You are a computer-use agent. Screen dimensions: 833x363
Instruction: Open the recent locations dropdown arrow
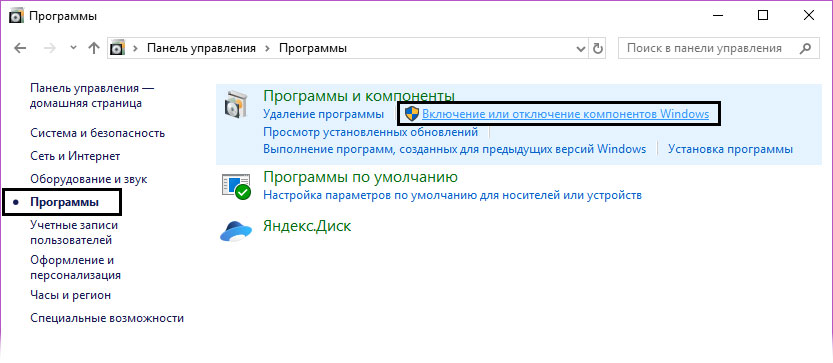point(74,48)
